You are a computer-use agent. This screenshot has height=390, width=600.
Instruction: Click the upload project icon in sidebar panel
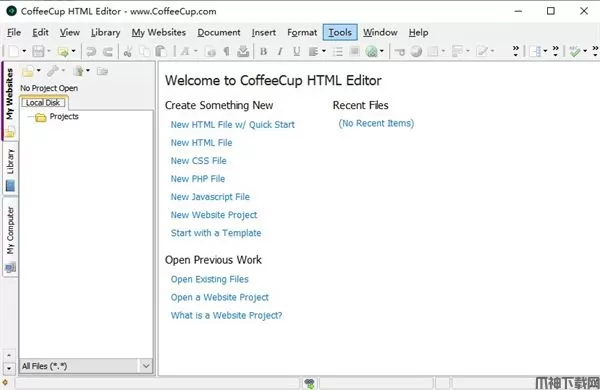pos(78,71)
